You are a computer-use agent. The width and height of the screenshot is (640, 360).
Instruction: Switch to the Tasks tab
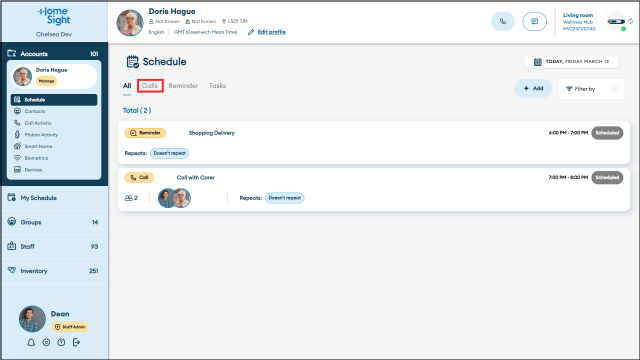(217, 86)
